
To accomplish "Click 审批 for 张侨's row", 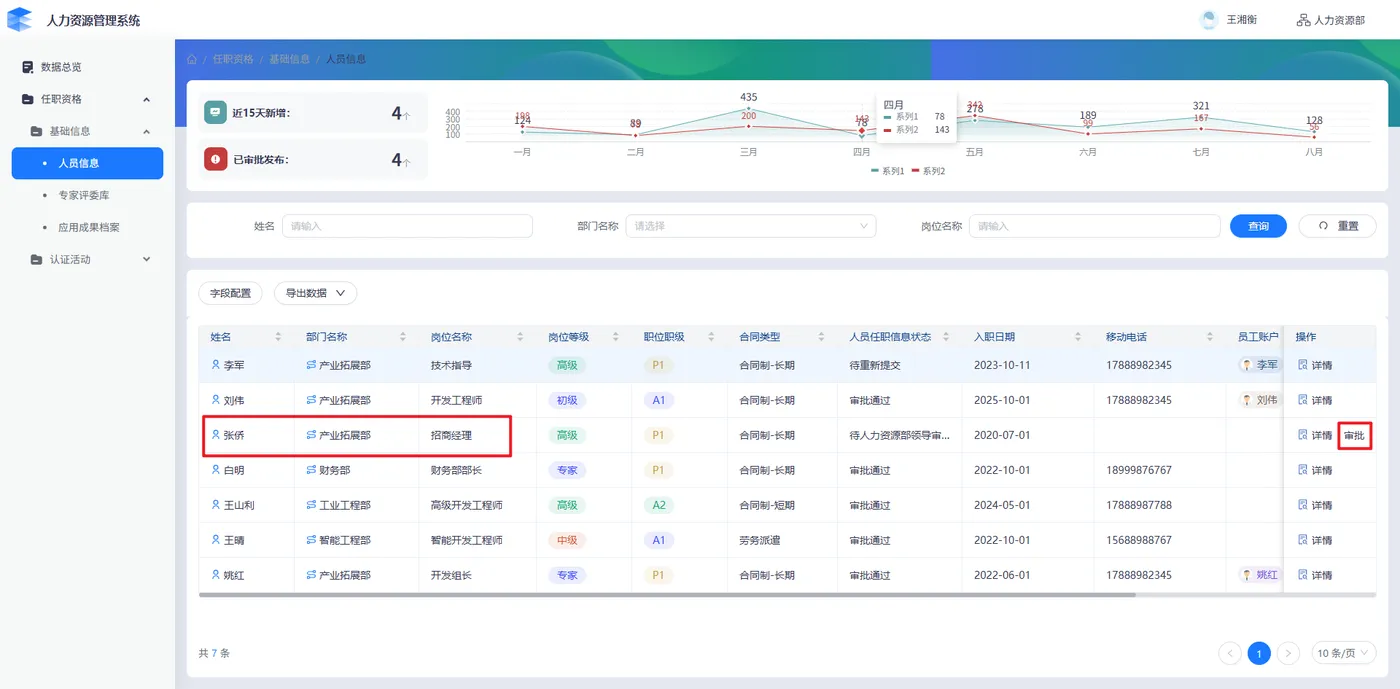I will [1354, 435].
